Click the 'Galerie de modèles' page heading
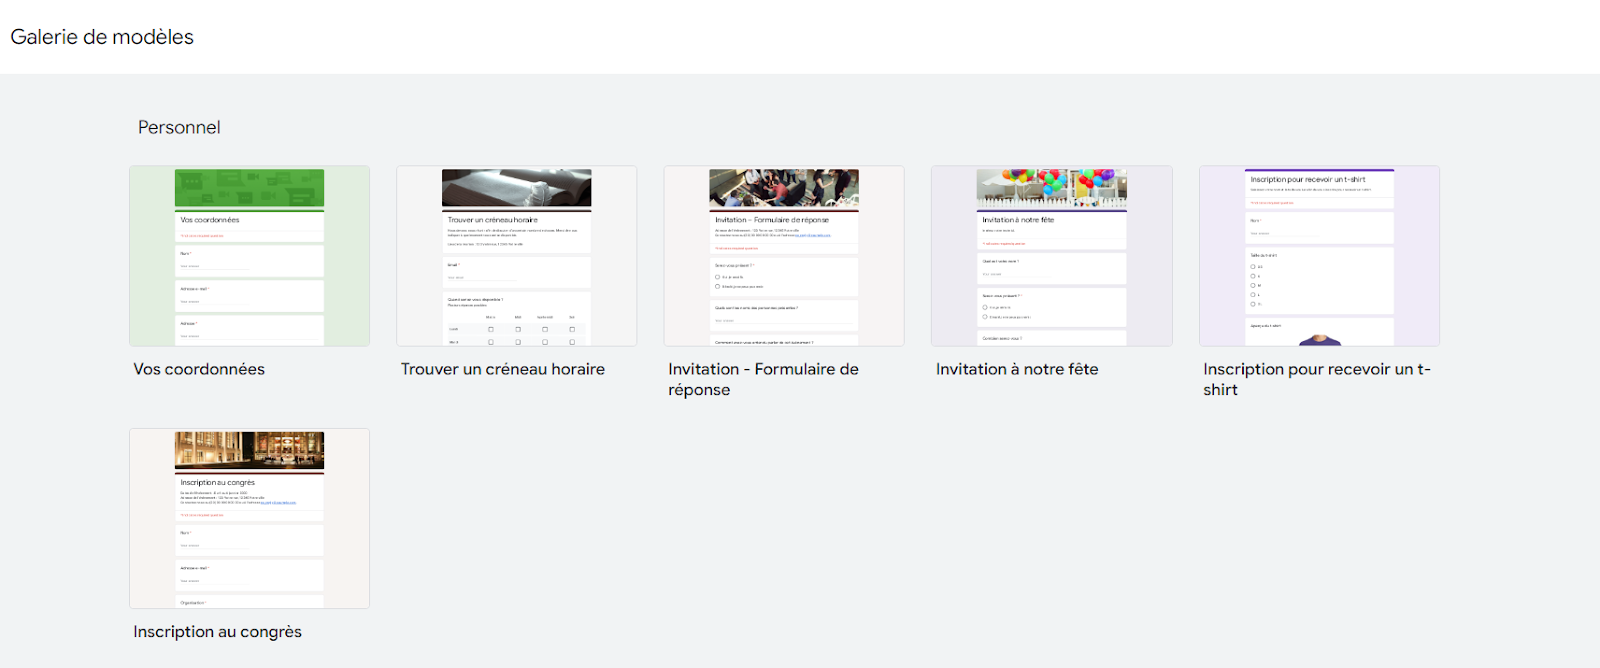 pyautogui.click(x=102, y=37)
